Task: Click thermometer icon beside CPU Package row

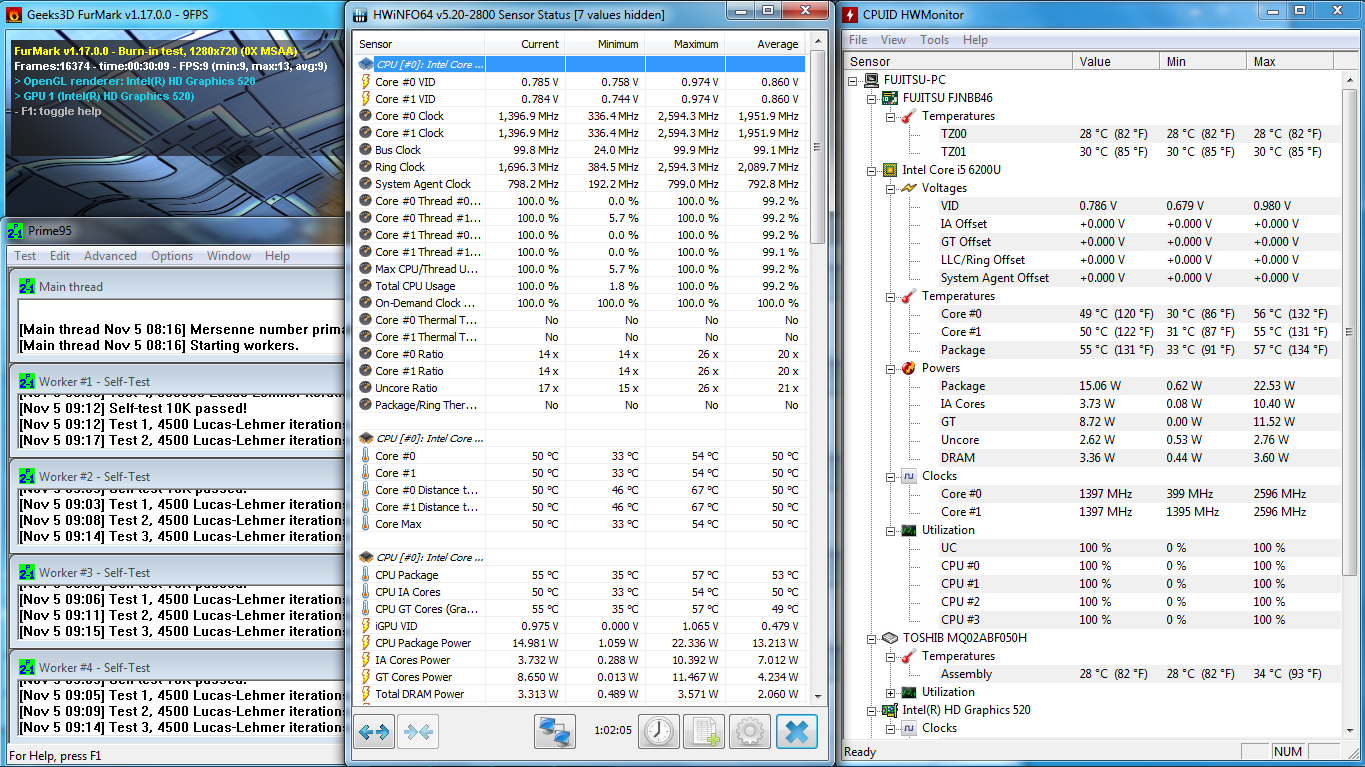Action: pos(365,575)
